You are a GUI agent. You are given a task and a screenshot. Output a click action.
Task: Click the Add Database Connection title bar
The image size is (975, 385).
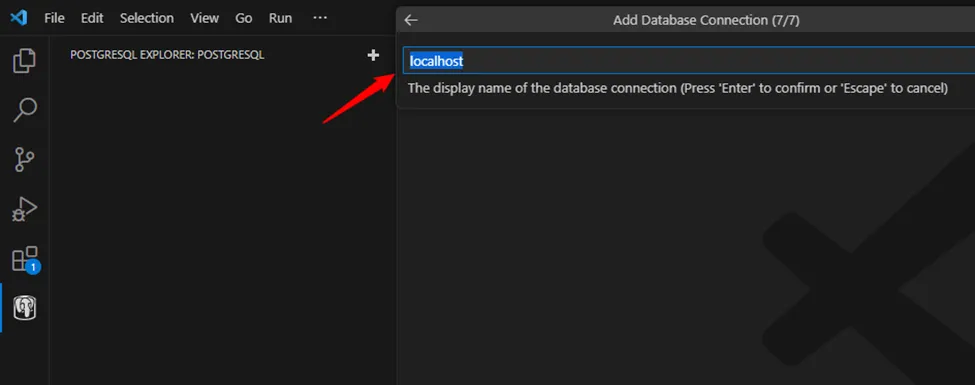click(706, 20)
